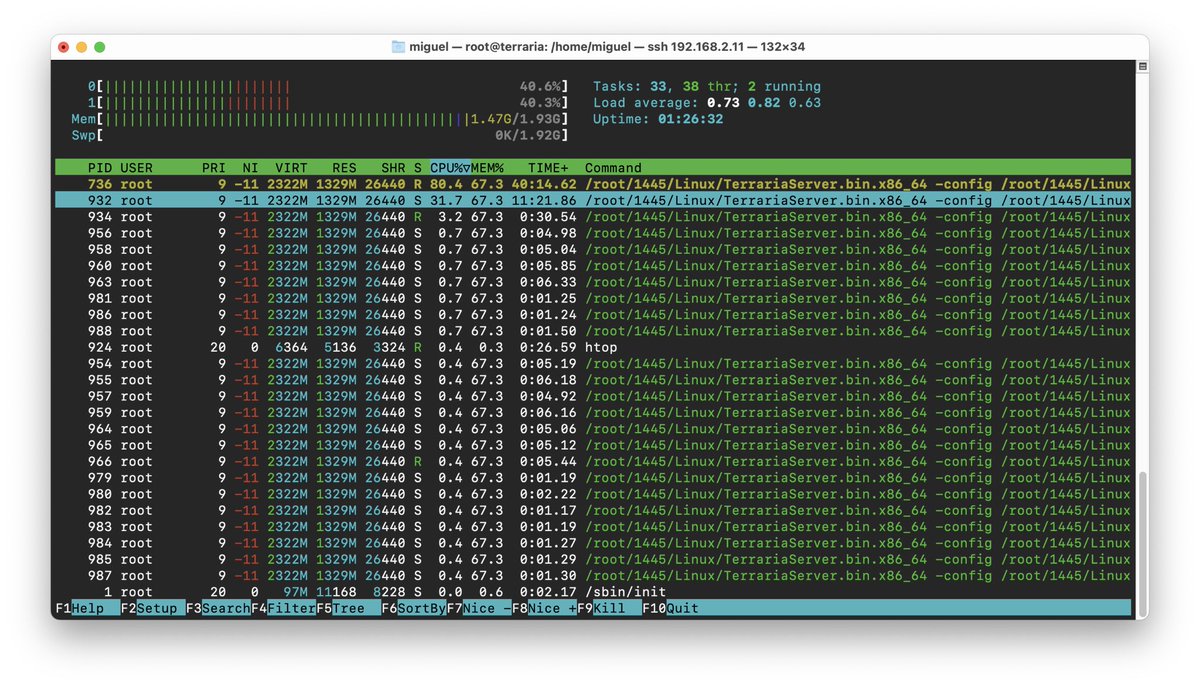Select the process row with PID 987
This screenshot has width=1200, height=687.
click(x=593, y=576)
